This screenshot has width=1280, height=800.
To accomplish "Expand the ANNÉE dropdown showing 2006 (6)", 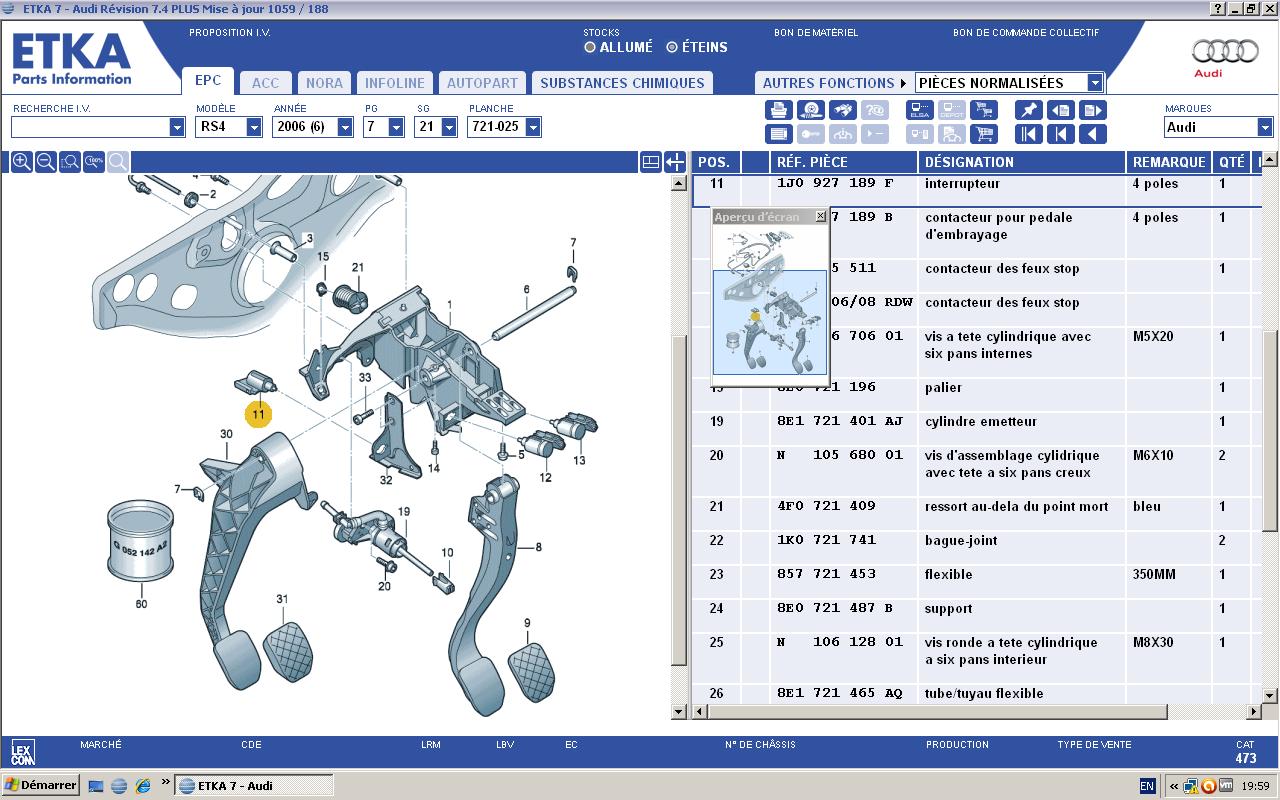I will pos(345,127).
